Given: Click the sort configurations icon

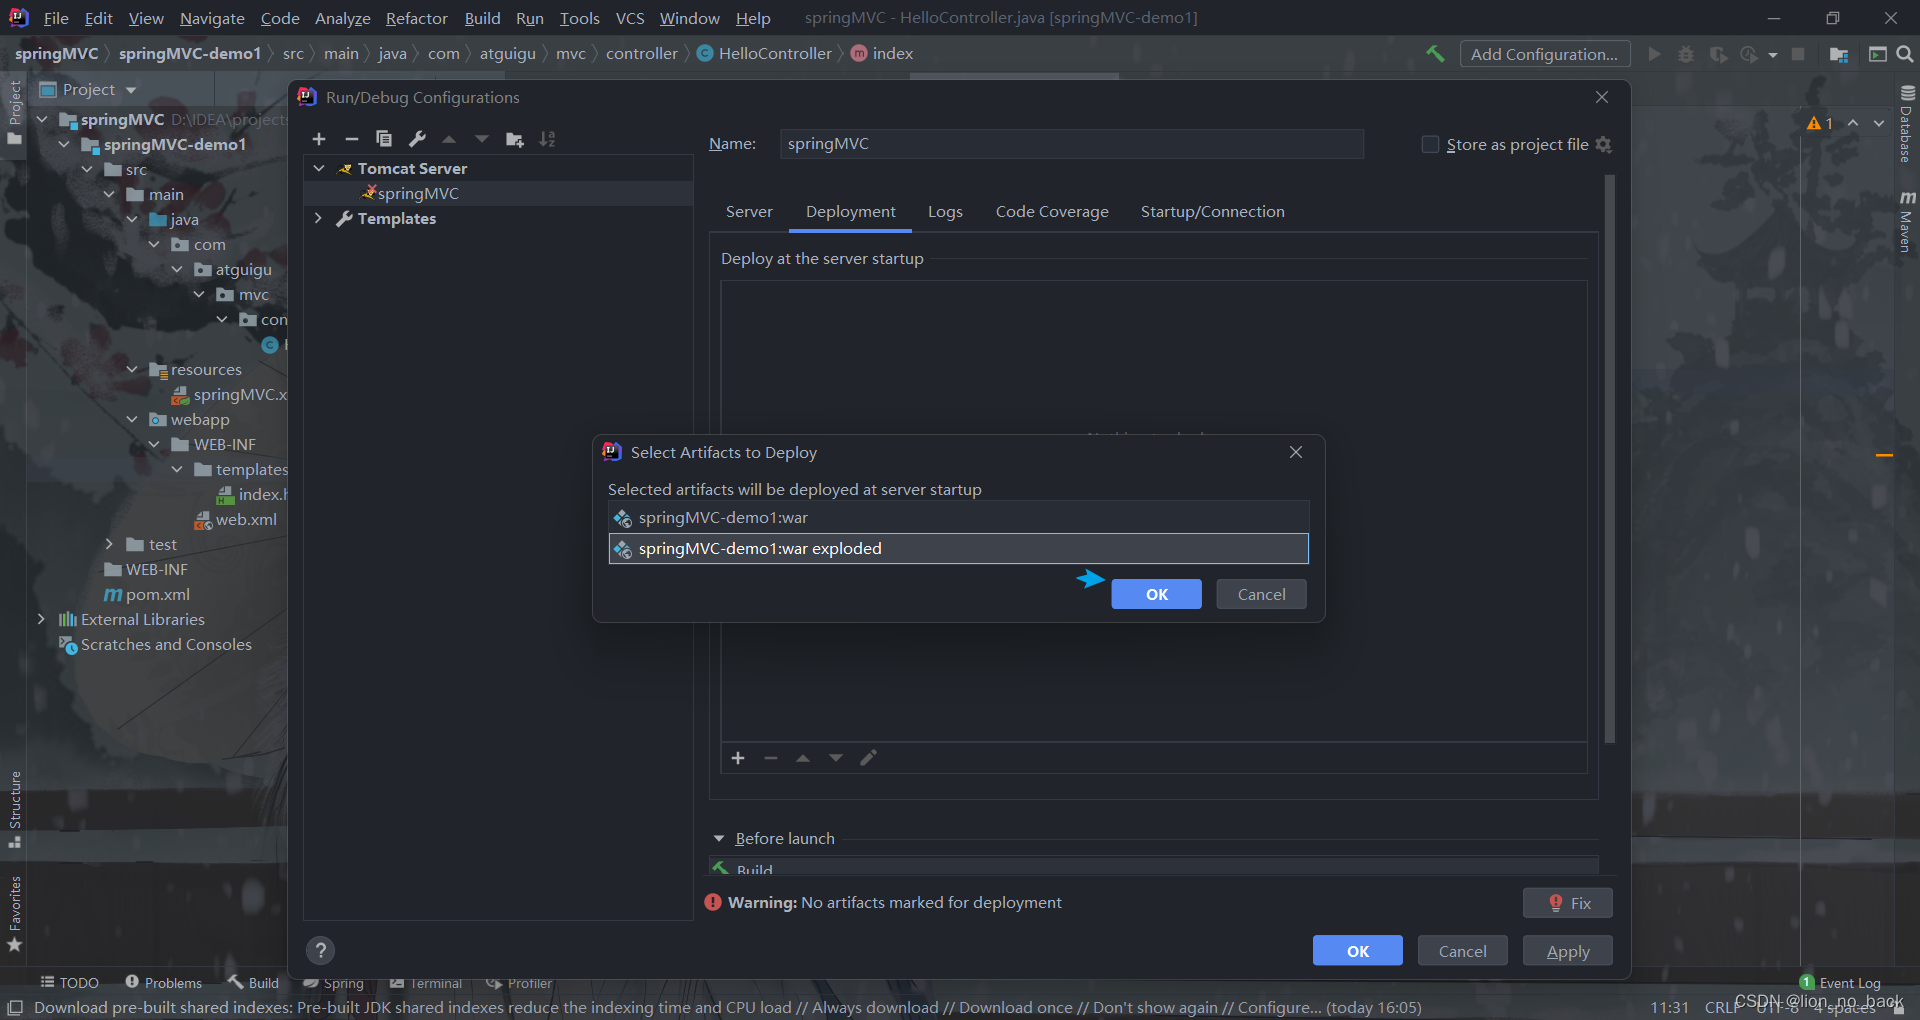Looking at the screenshot, I should coord(547,139).
